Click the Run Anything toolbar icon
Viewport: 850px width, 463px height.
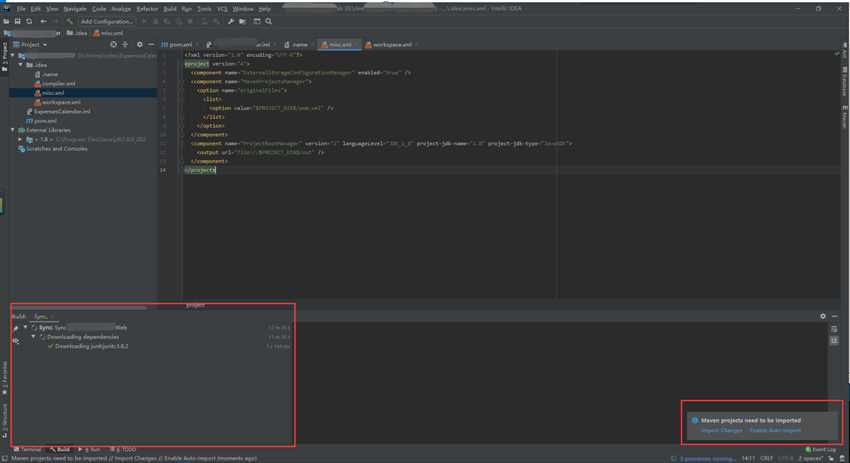click(257, 22)
